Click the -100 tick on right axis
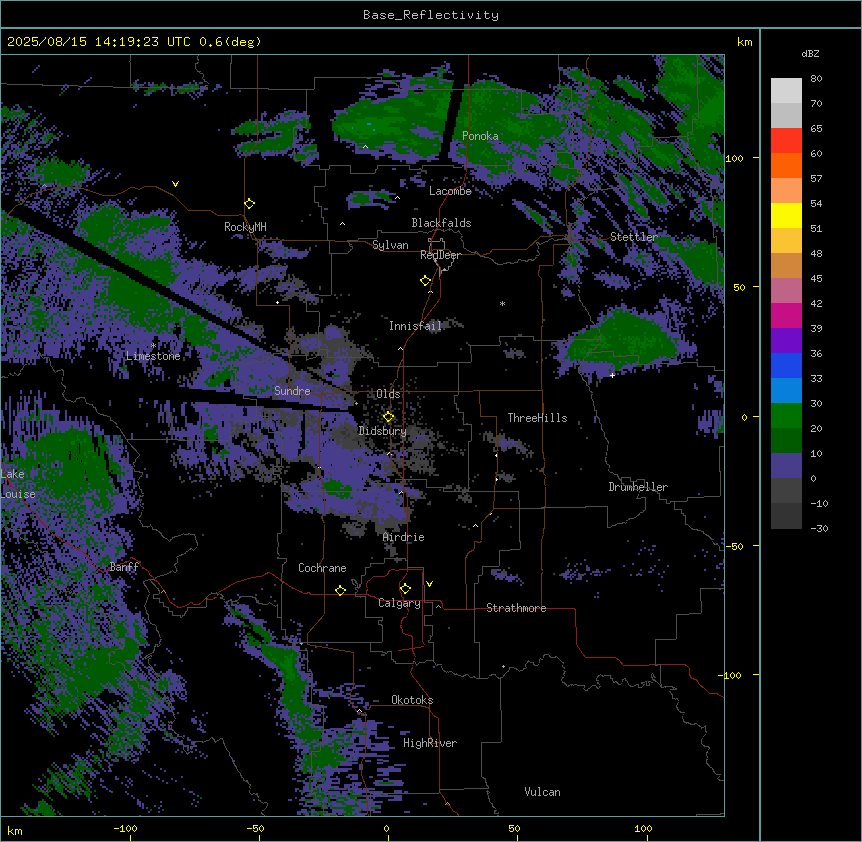Viewport: 862px width, 842px height. (730, 675)
